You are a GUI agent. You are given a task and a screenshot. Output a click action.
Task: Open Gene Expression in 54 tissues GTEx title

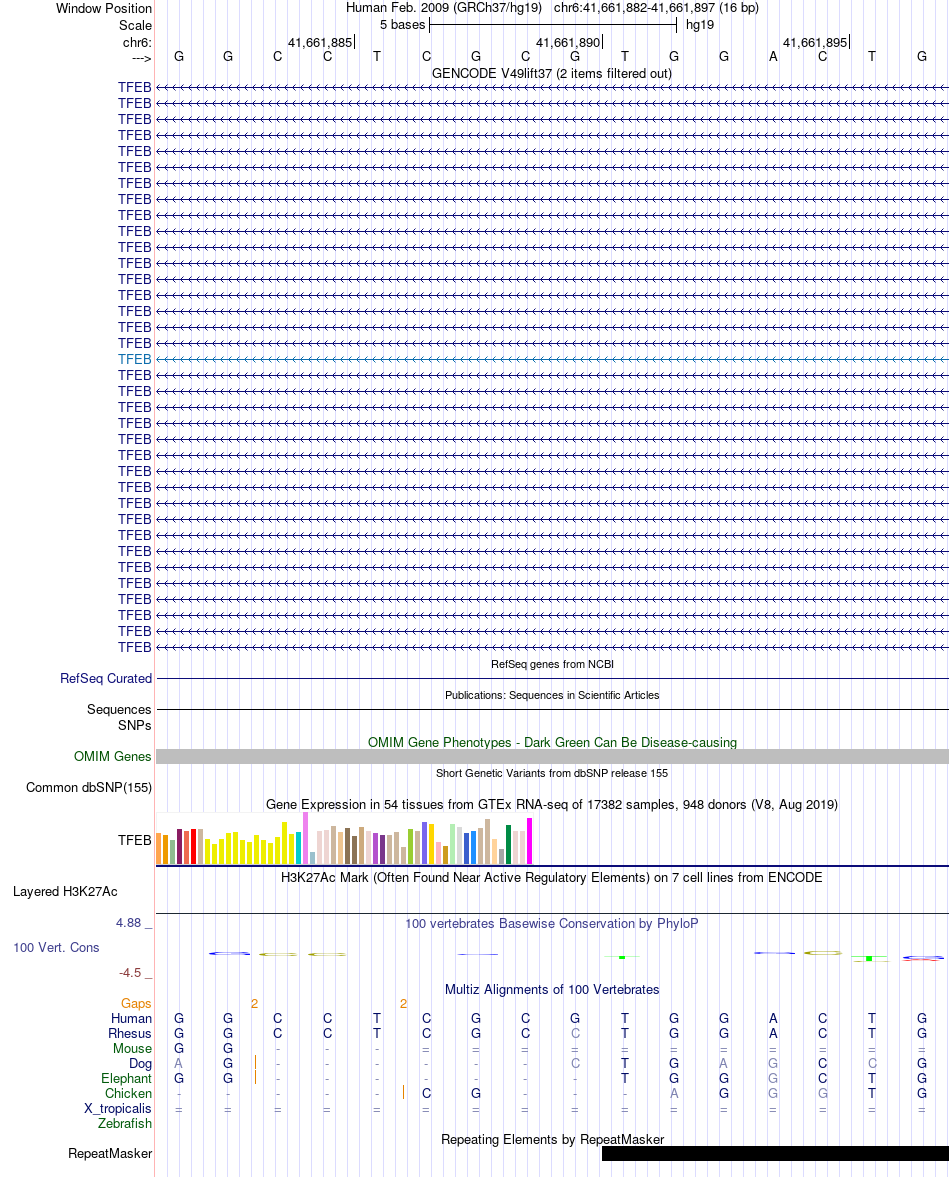pos(552,805)
